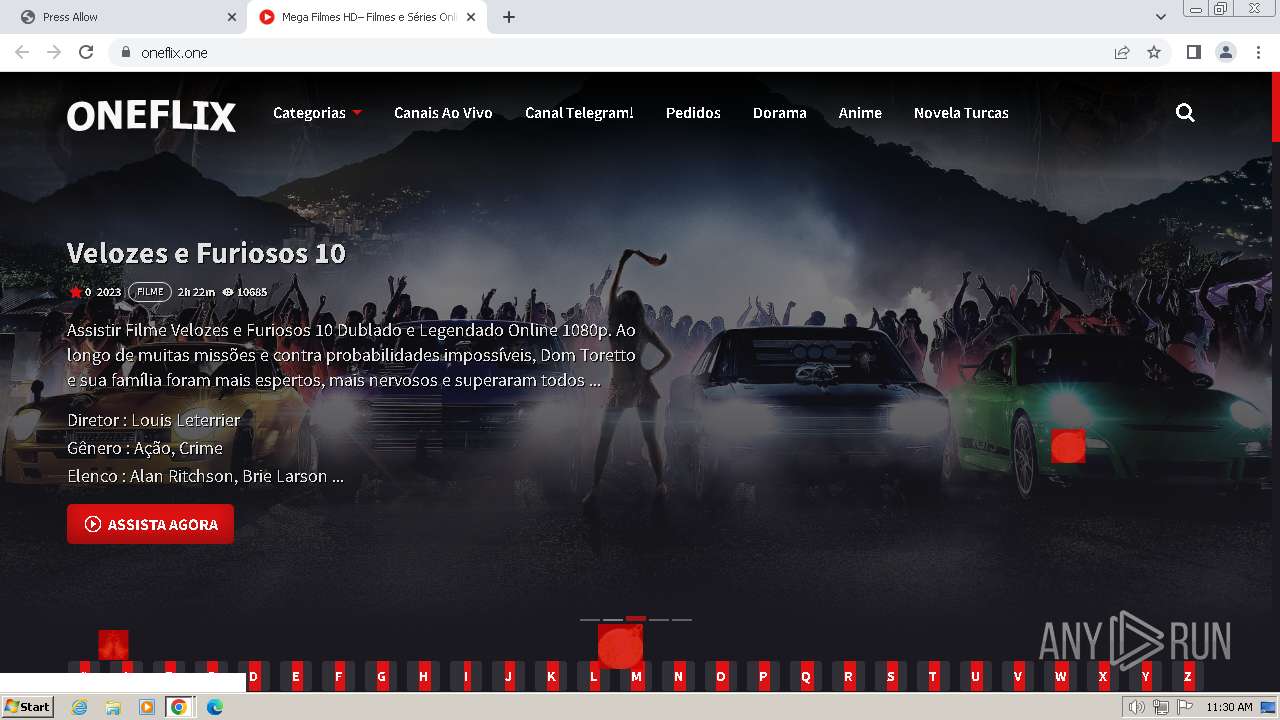Go to Pedidos page
The width and height of the screenshot is (1280, 720).
coord(693,113)
